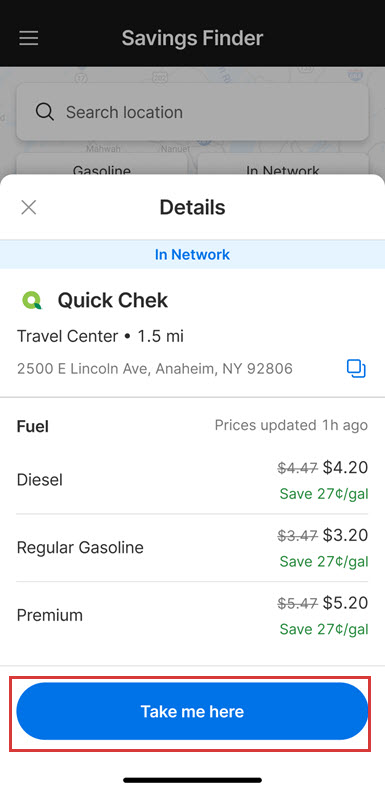The height and width of the screenshot is (792, 385).
Task: Tap the Quick Chek station name
Action: [x=113, y=301]
